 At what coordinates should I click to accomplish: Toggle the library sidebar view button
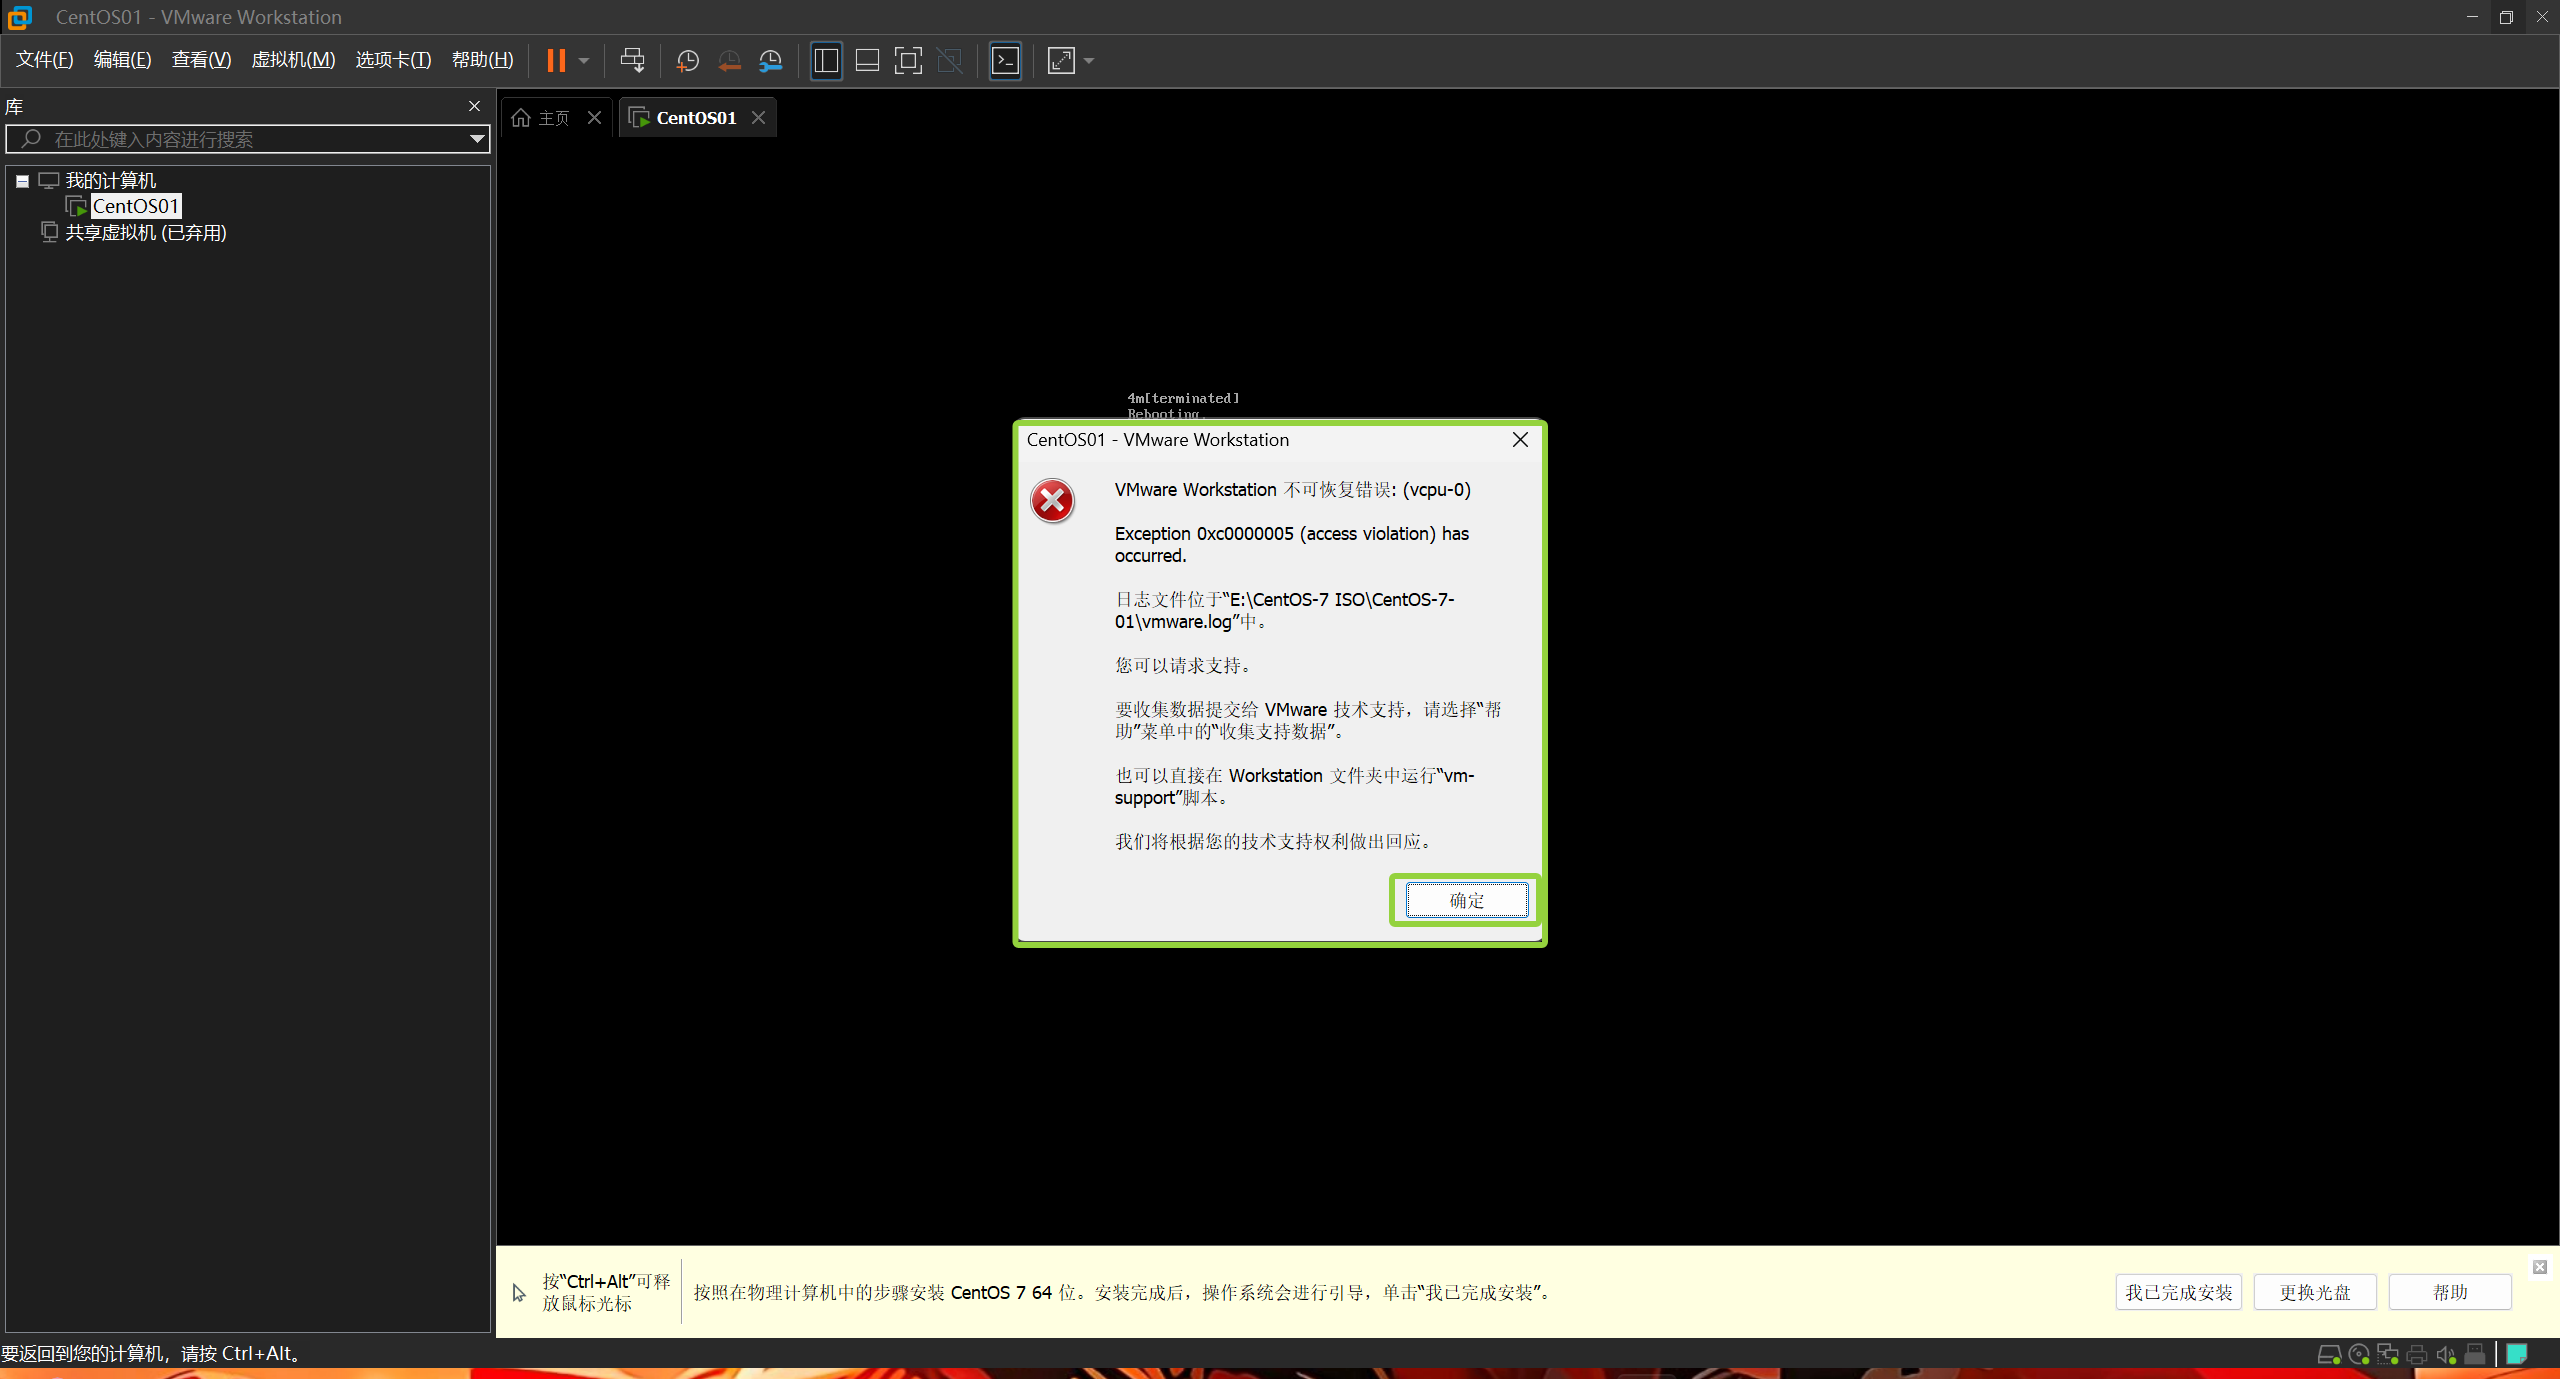[x=826, y=61]
